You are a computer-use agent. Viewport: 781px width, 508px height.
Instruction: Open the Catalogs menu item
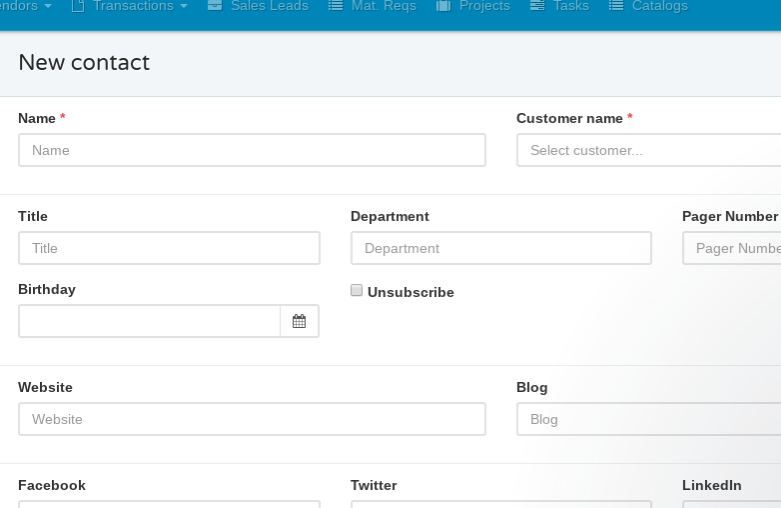(x=659, y=6)
